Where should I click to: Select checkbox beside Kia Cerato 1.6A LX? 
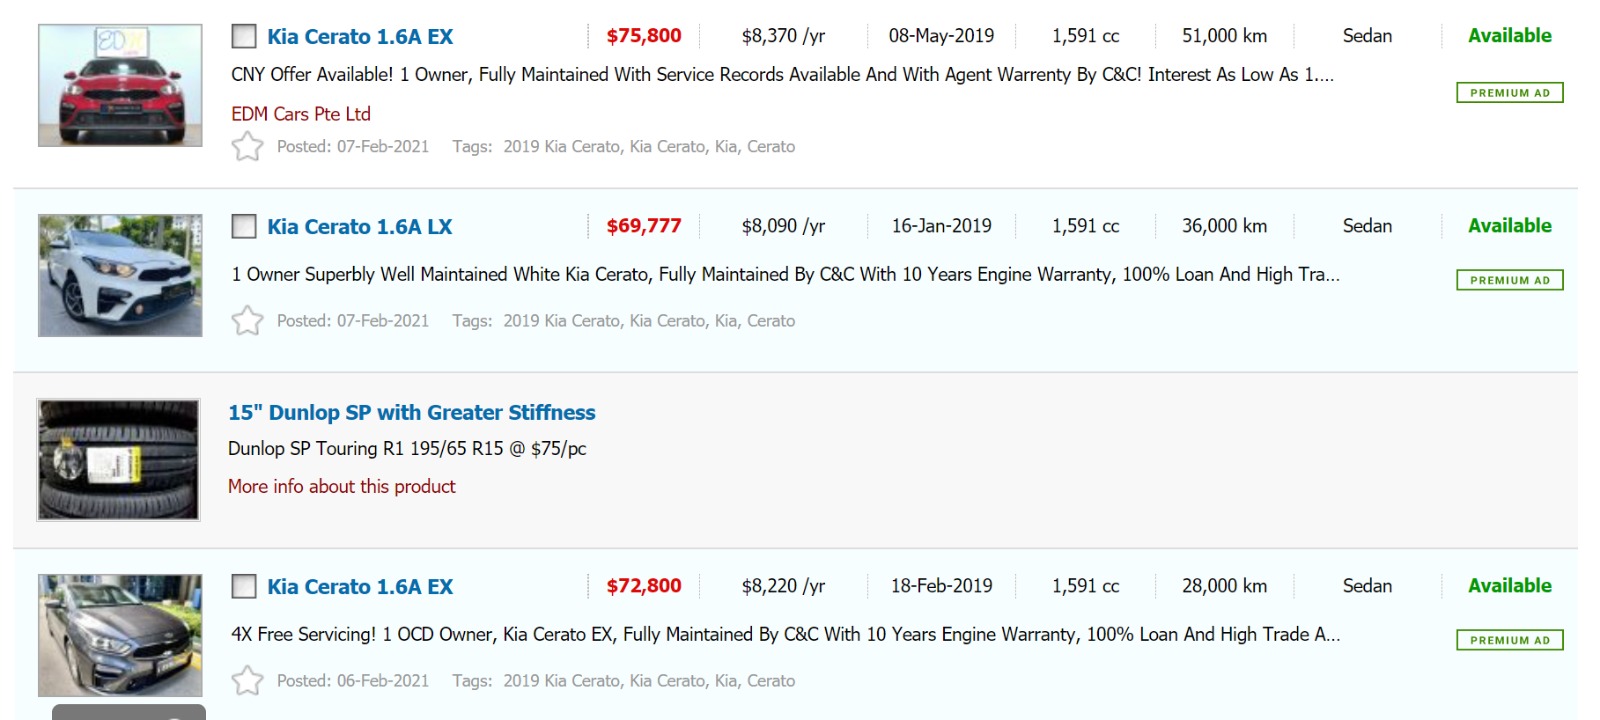click(244, 227)
